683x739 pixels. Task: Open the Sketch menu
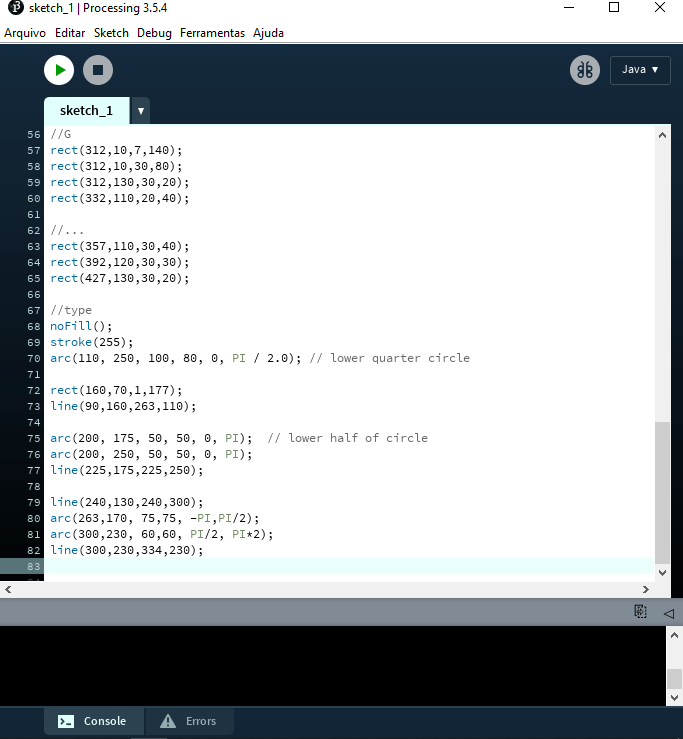pos(111,33)
